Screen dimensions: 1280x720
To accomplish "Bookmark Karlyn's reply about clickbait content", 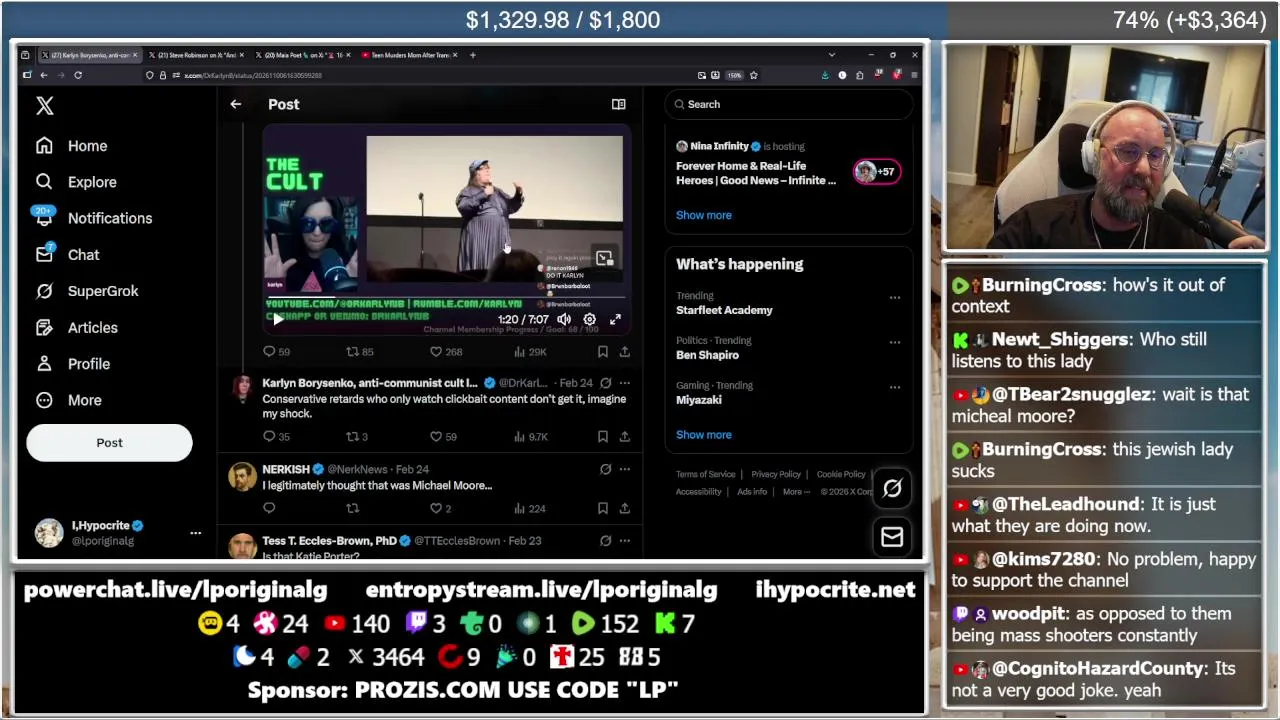I will [x=602, y=437].
